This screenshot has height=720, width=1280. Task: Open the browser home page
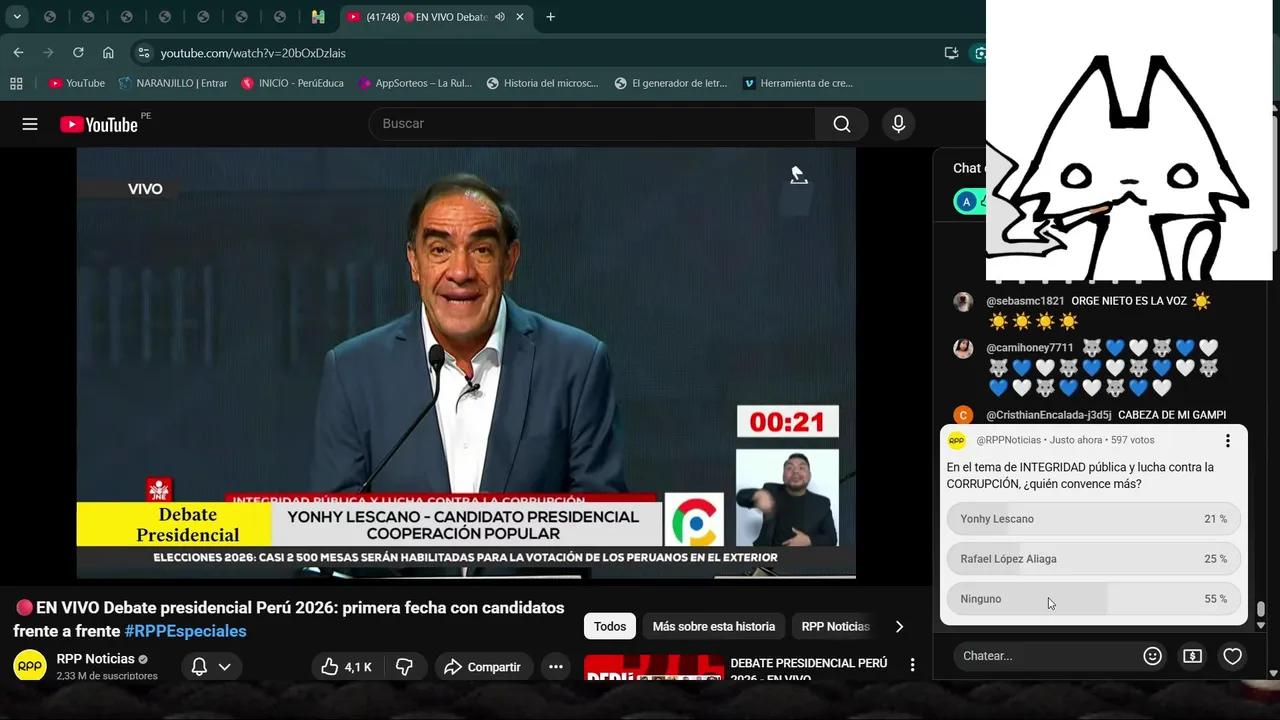[108, 53]
